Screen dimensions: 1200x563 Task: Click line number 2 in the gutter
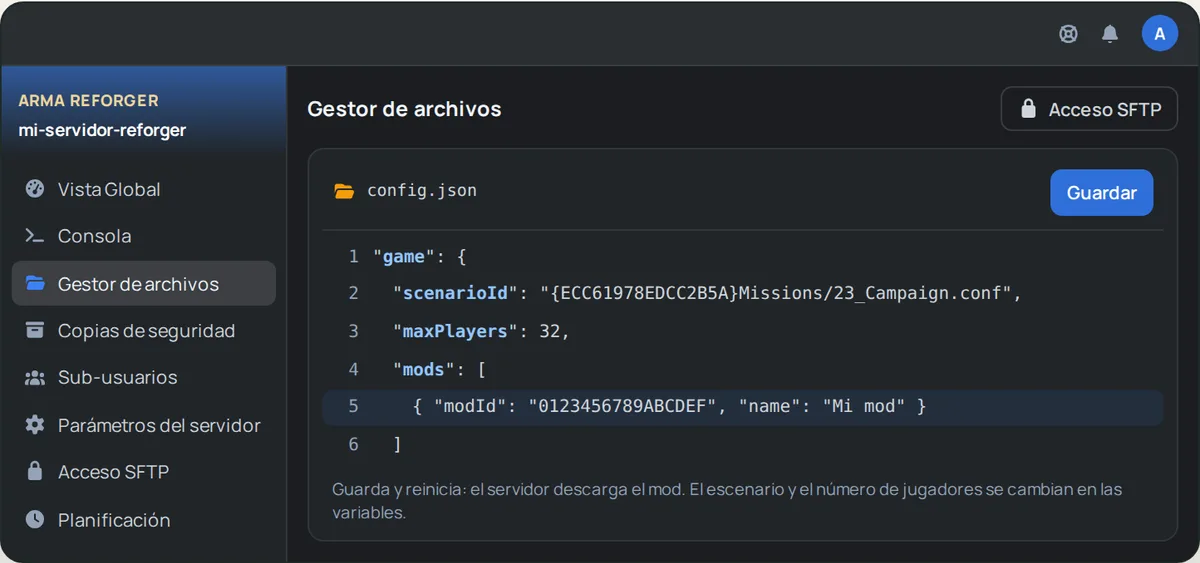click(353, 293)
